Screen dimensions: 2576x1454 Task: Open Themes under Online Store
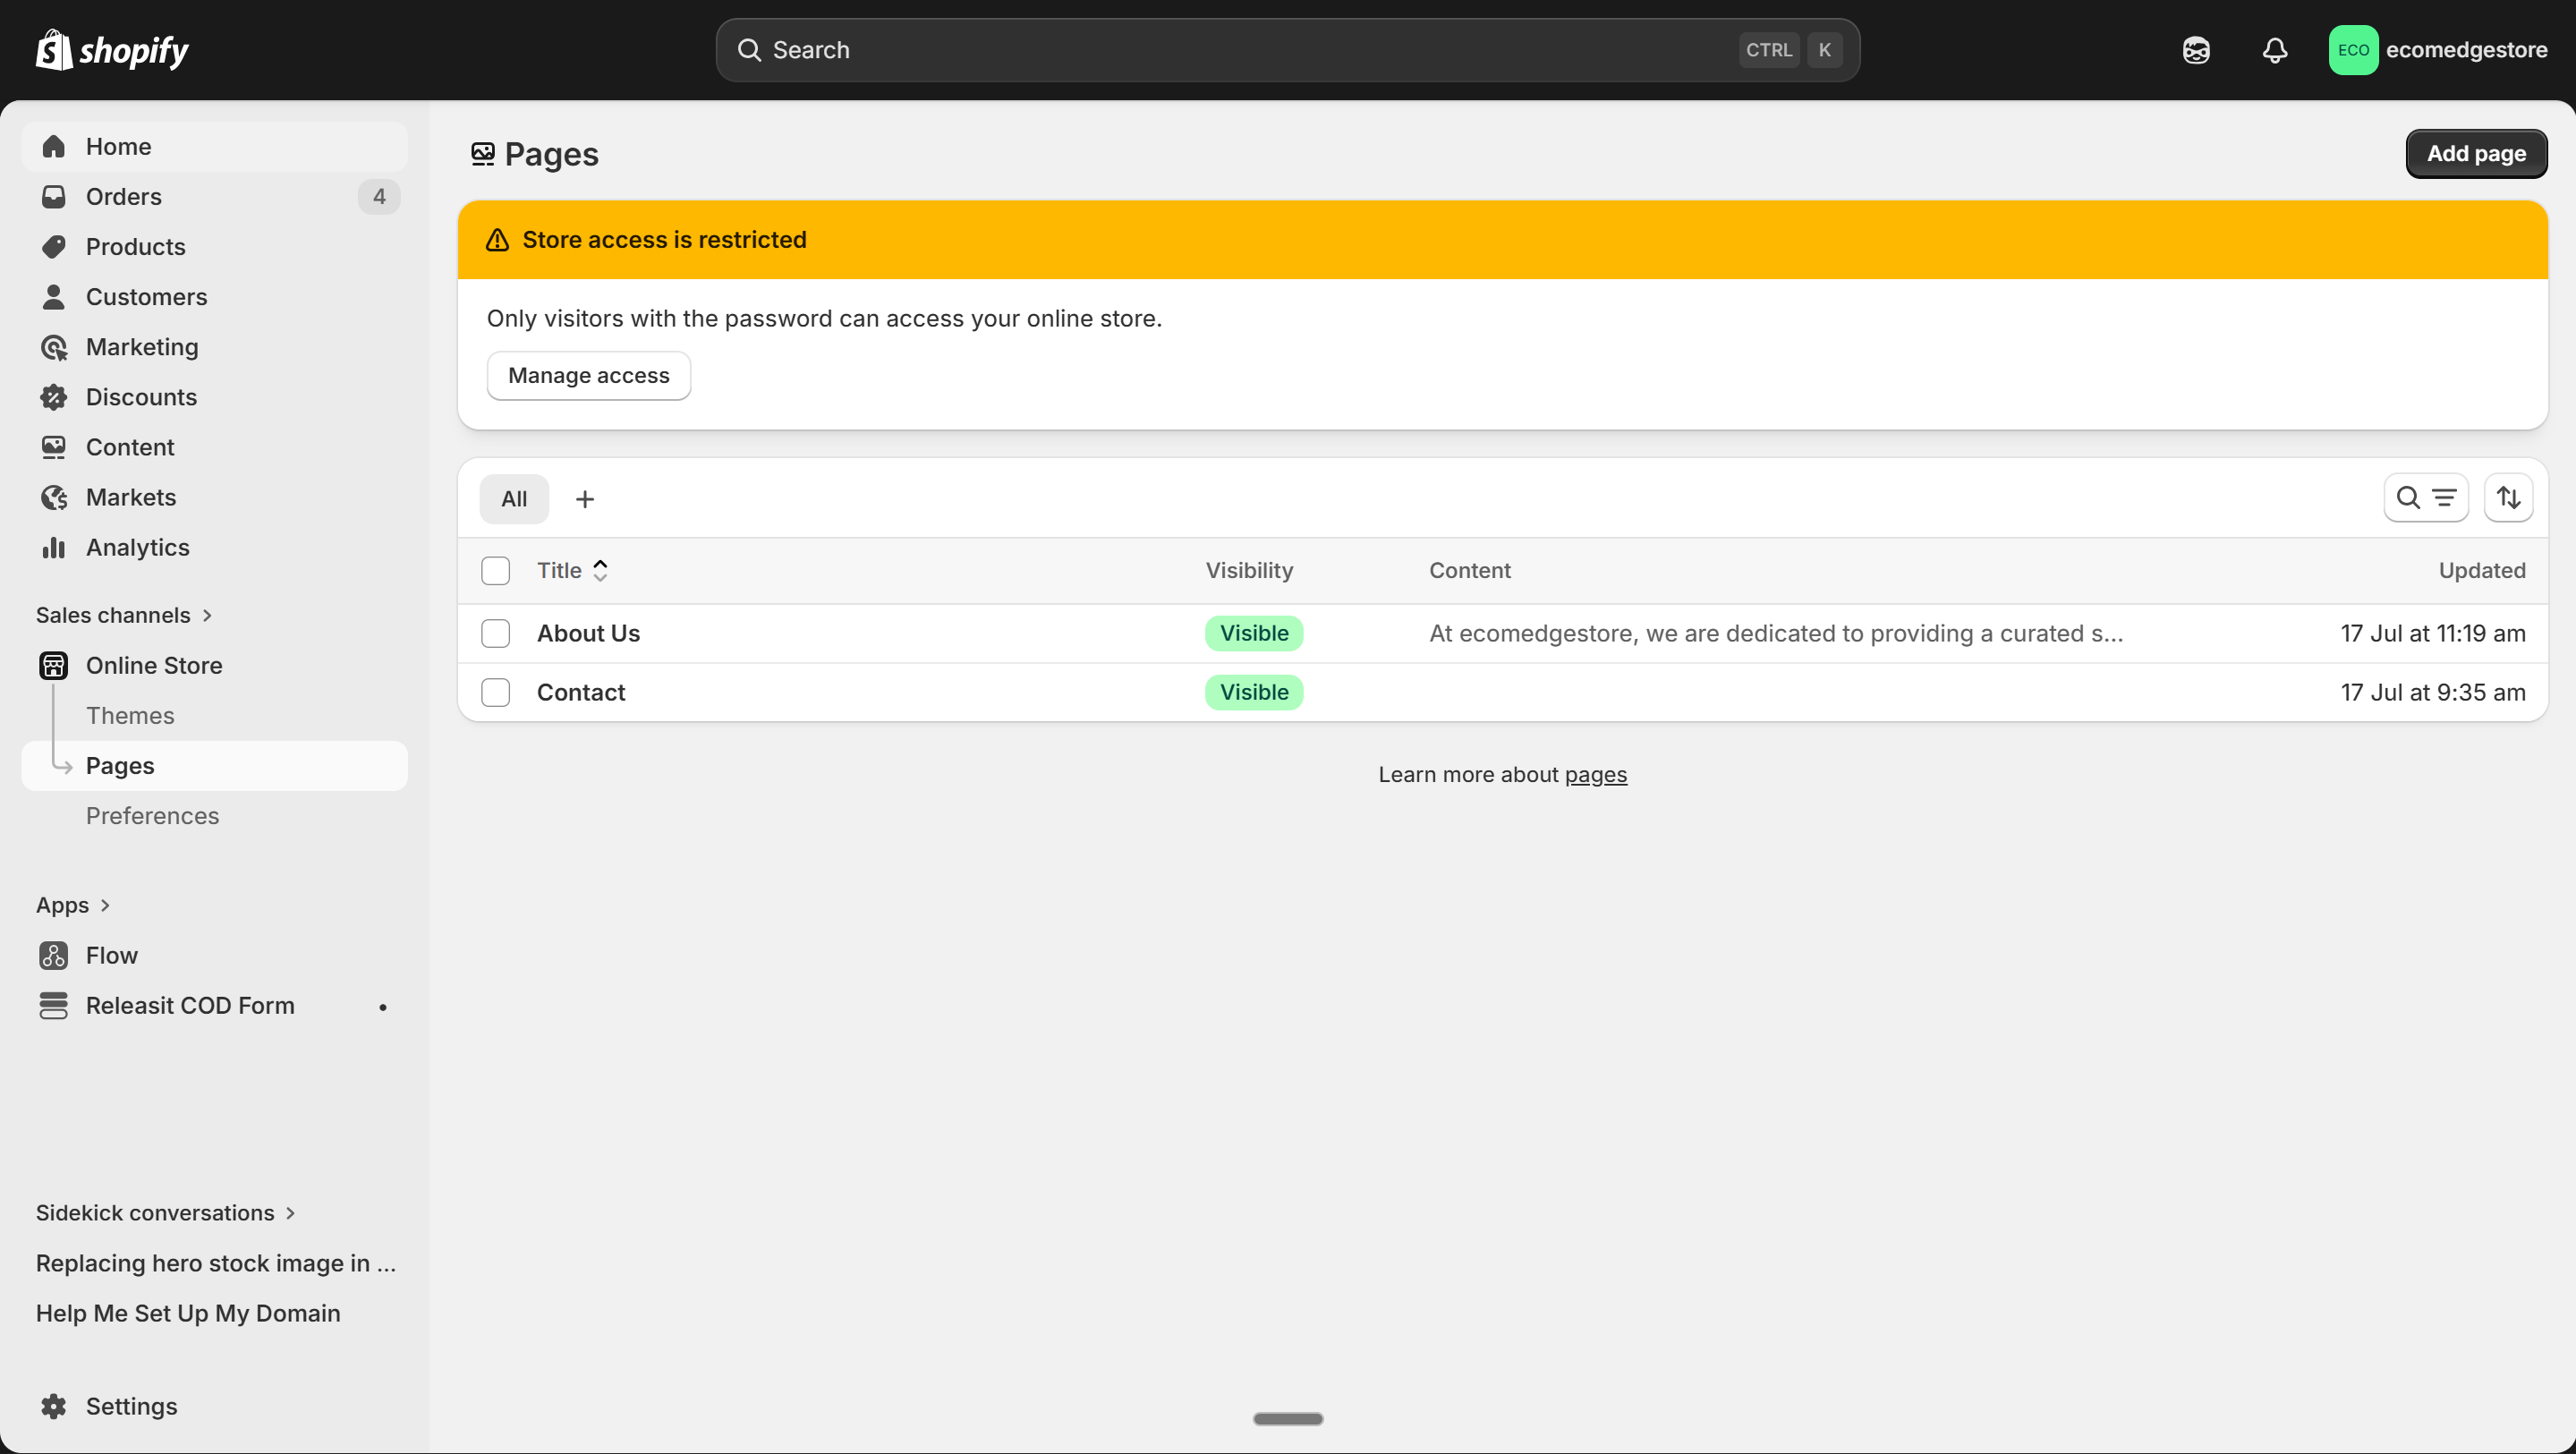point(130,715)
